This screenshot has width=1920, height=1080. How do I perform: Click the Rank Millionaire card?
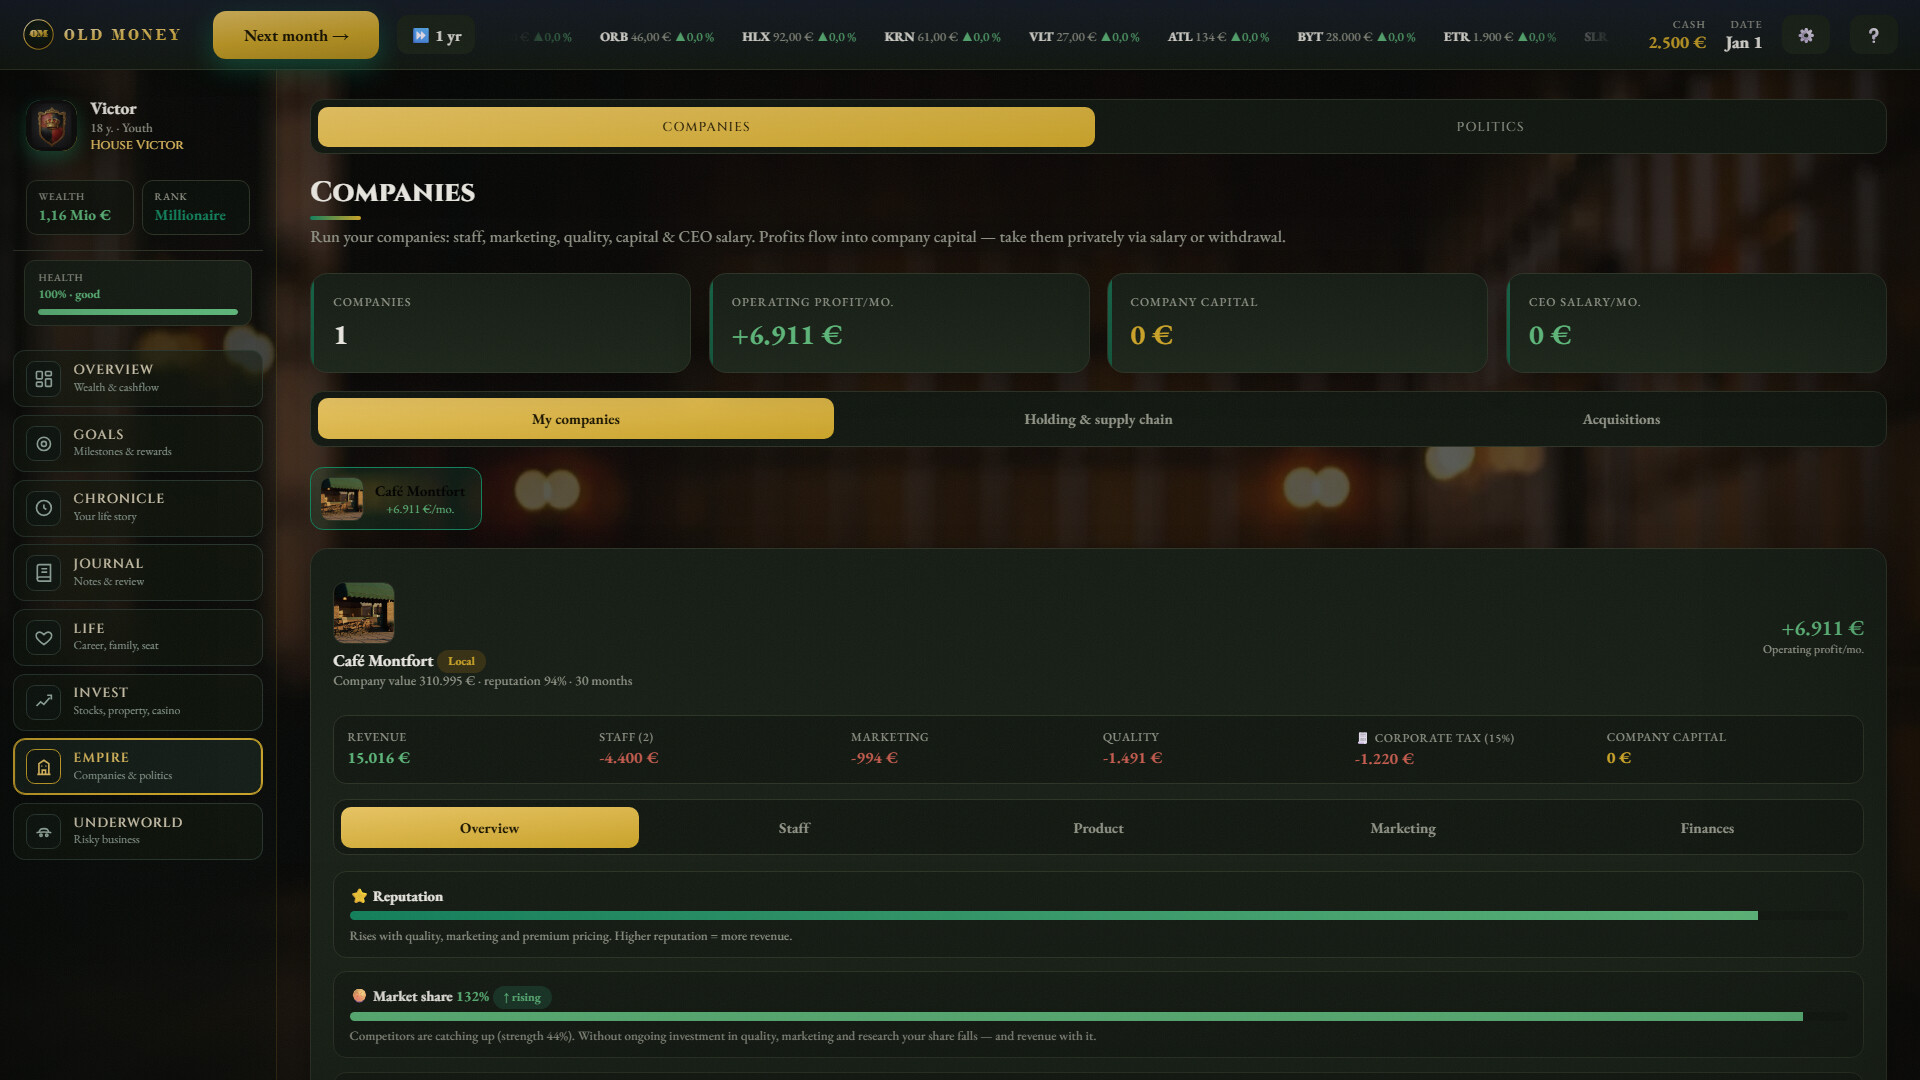(196, 207)
